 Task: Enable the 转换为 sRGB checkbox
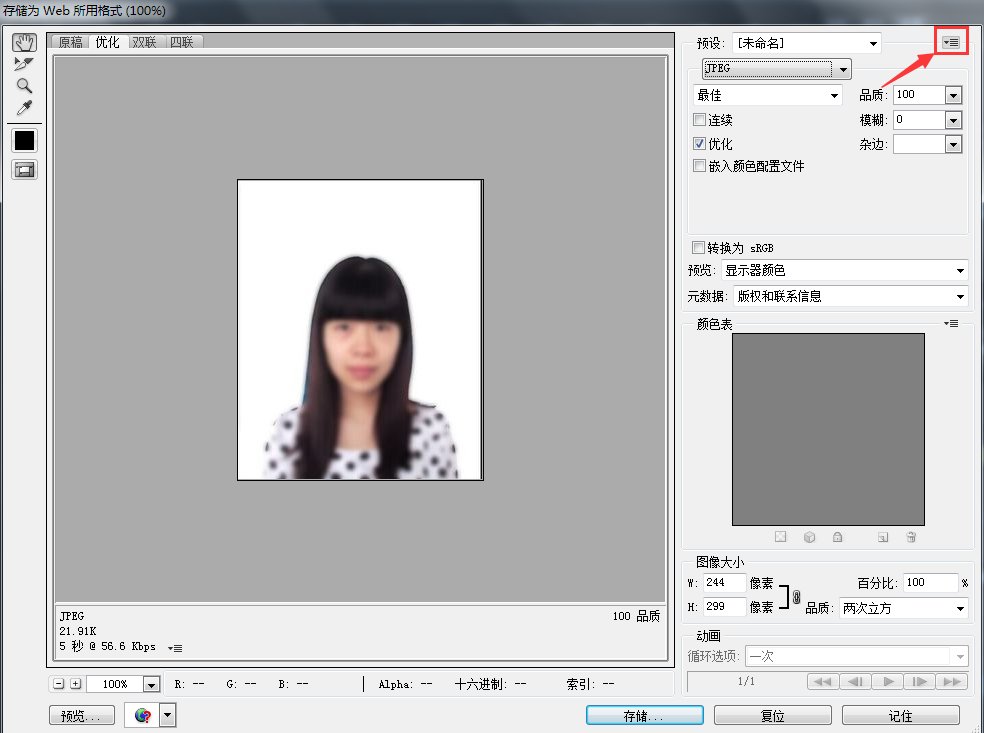coord(698,248)
